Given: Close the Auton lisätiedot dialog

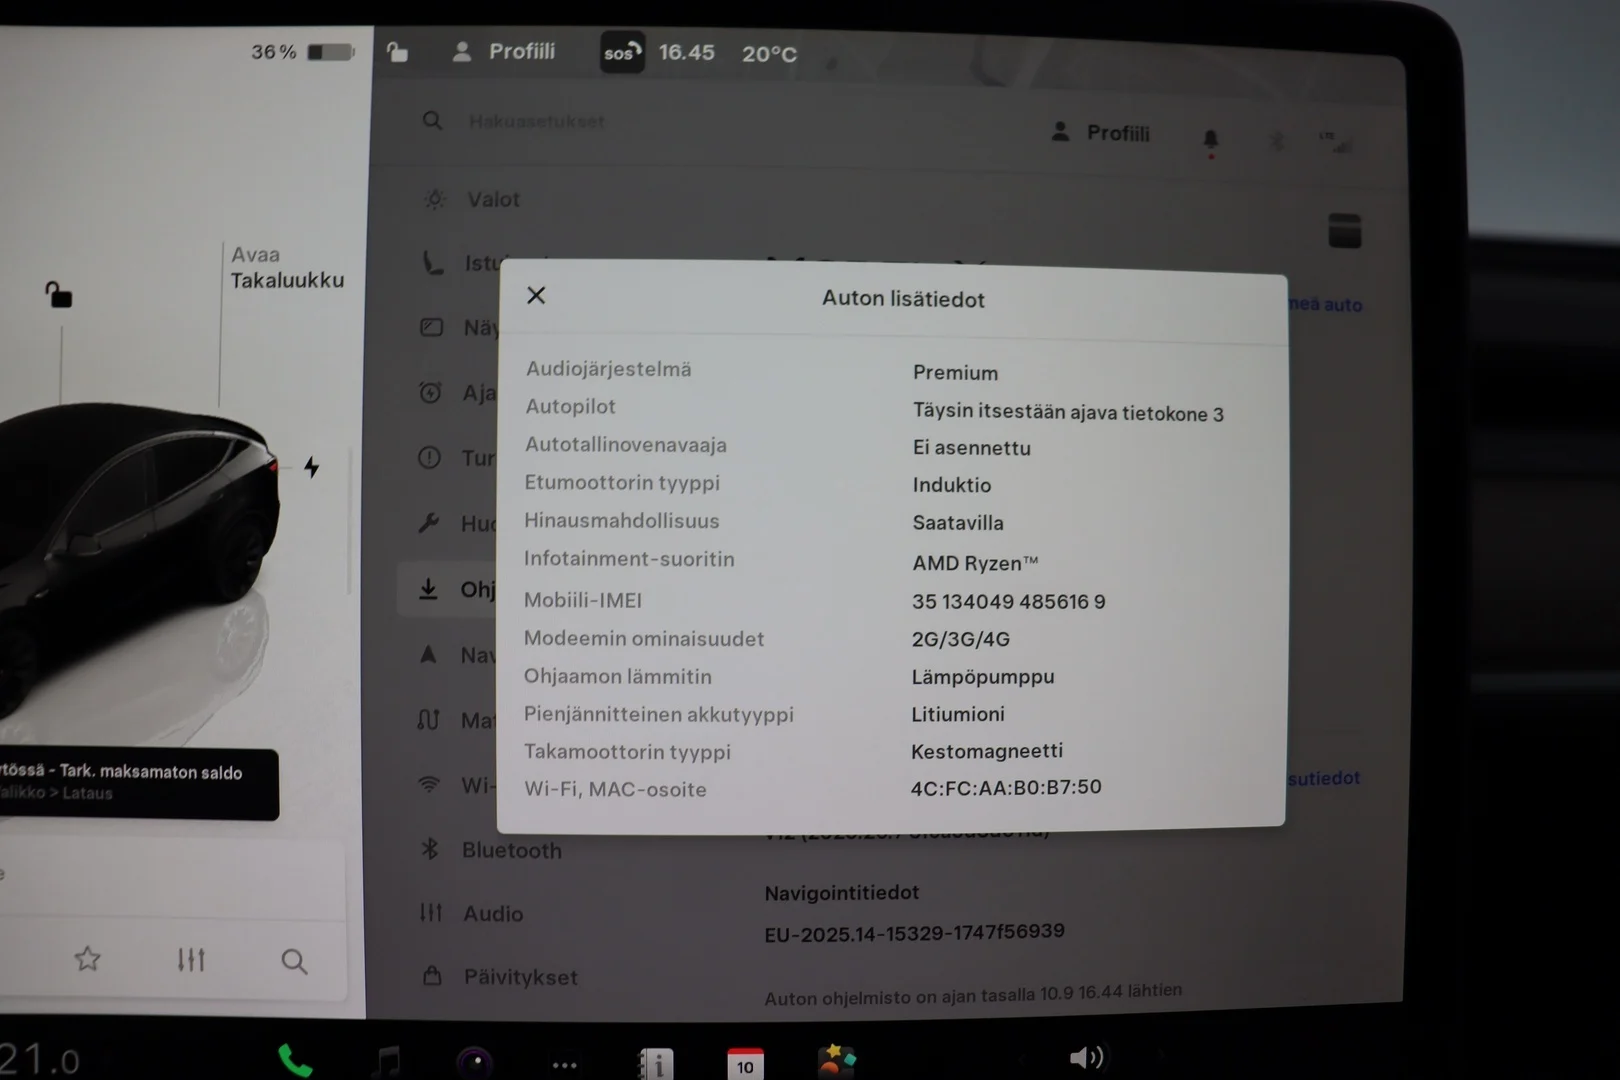Looking at the screenshot, I should [x=536, y=295].
